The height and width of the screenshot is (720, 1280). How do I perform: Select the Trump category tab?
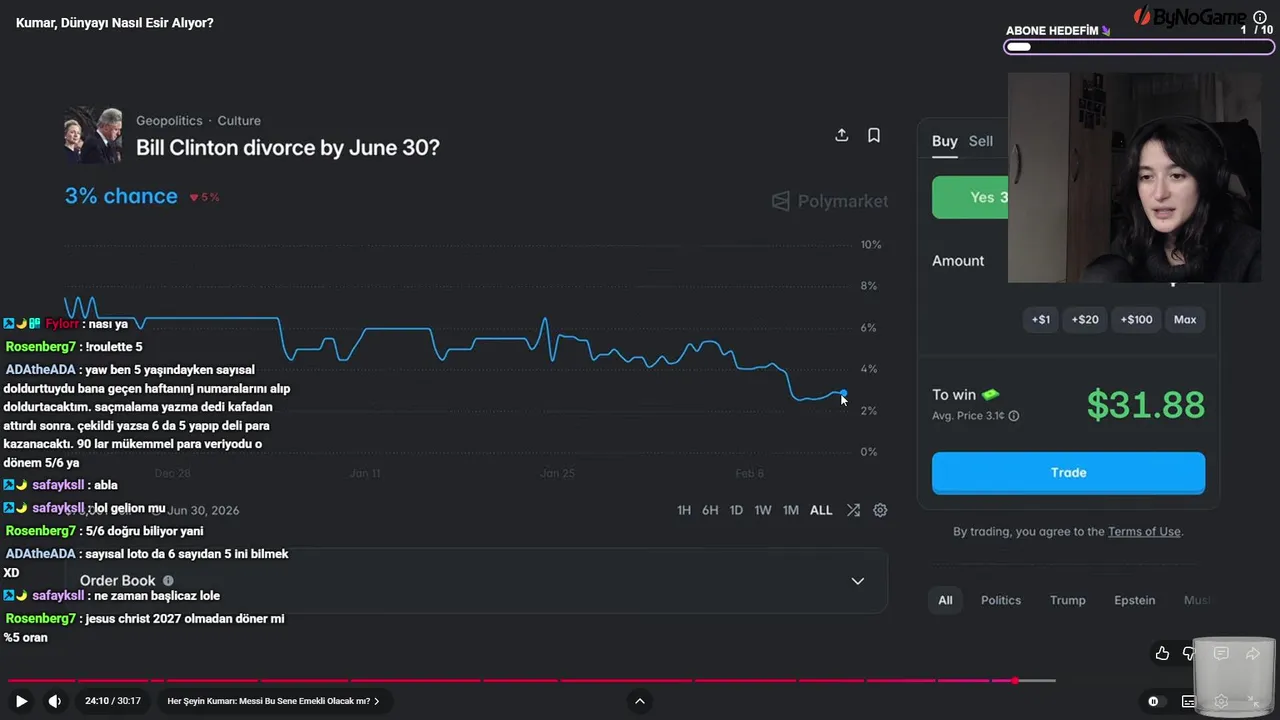pos(1067,600)
